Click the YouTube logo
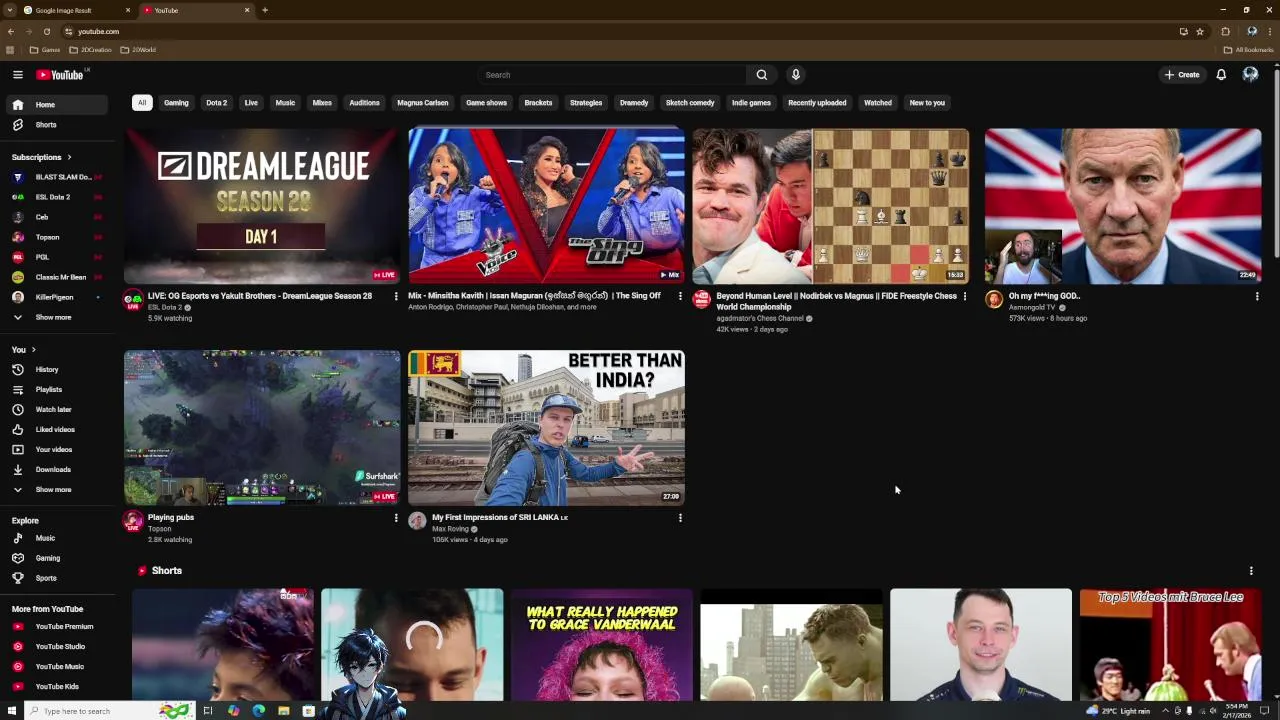Image resolution: width=1280 pixels, height=720 pixels. coord(60,75)
